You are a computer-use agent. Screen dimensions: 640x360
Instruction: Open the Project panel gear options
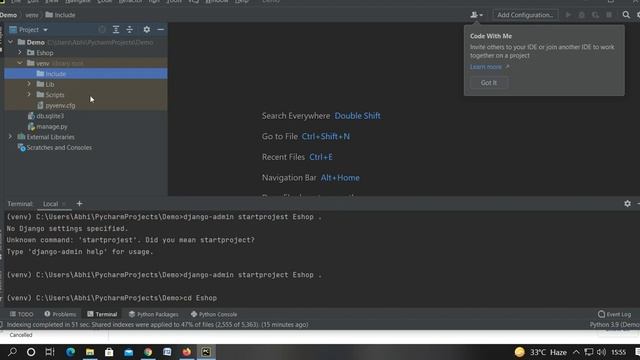[x=147, y=30]
